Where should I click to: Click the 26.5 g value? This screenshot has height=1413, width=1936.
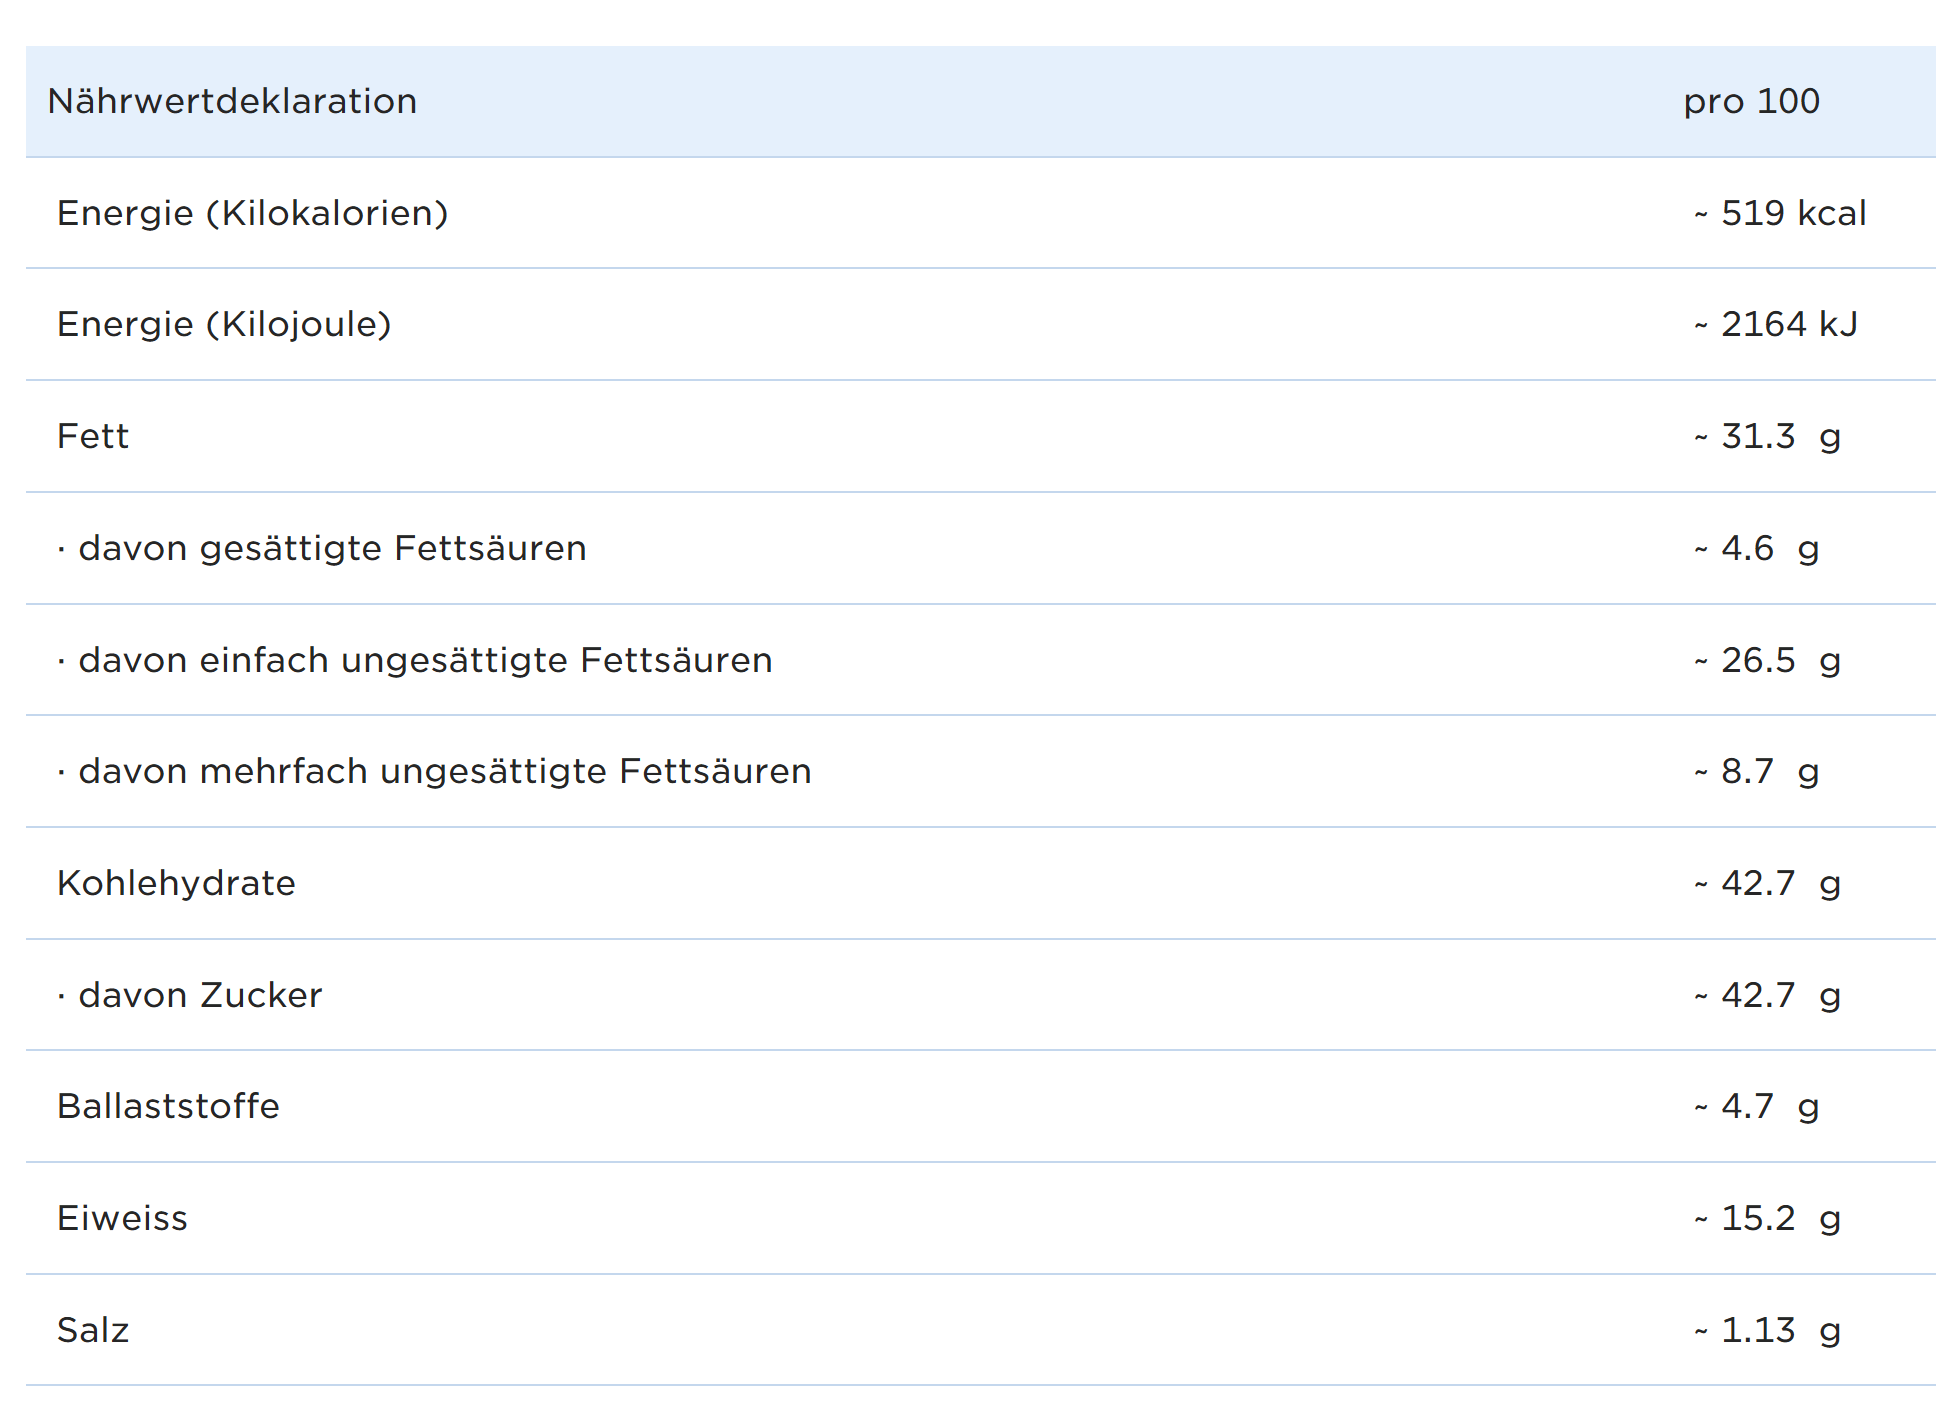[1767, 660]
